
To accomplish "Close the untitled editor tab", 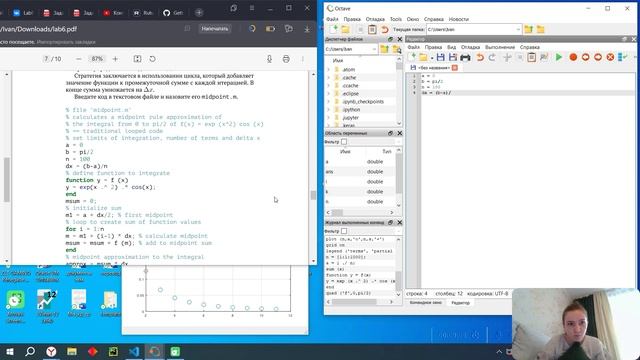I will (x=455, y=68).
